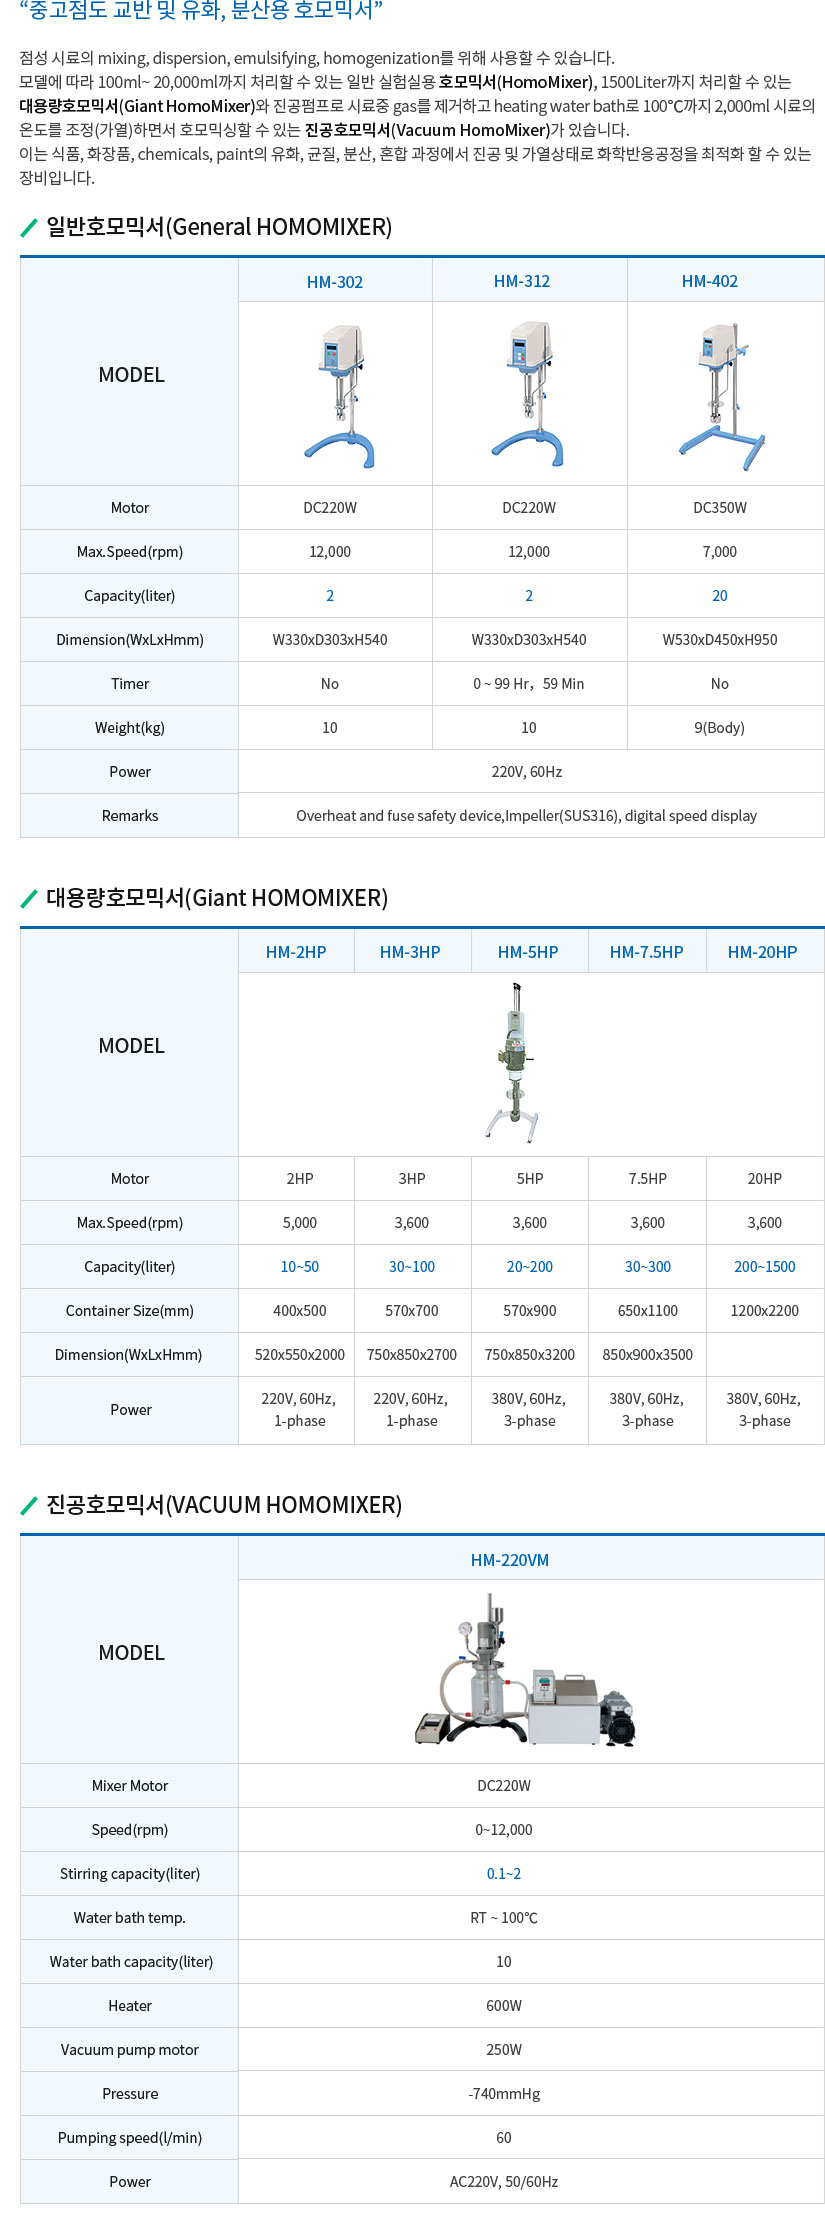Select the HM-2HP model header
This screenshot has width=825, height=2224.
point(296,952)
